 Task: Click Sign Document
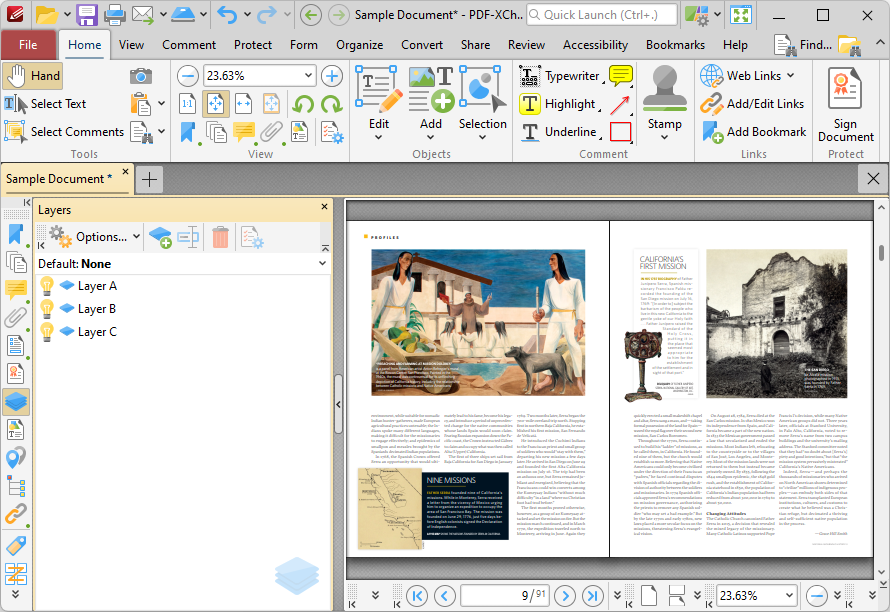coord(846,104)
